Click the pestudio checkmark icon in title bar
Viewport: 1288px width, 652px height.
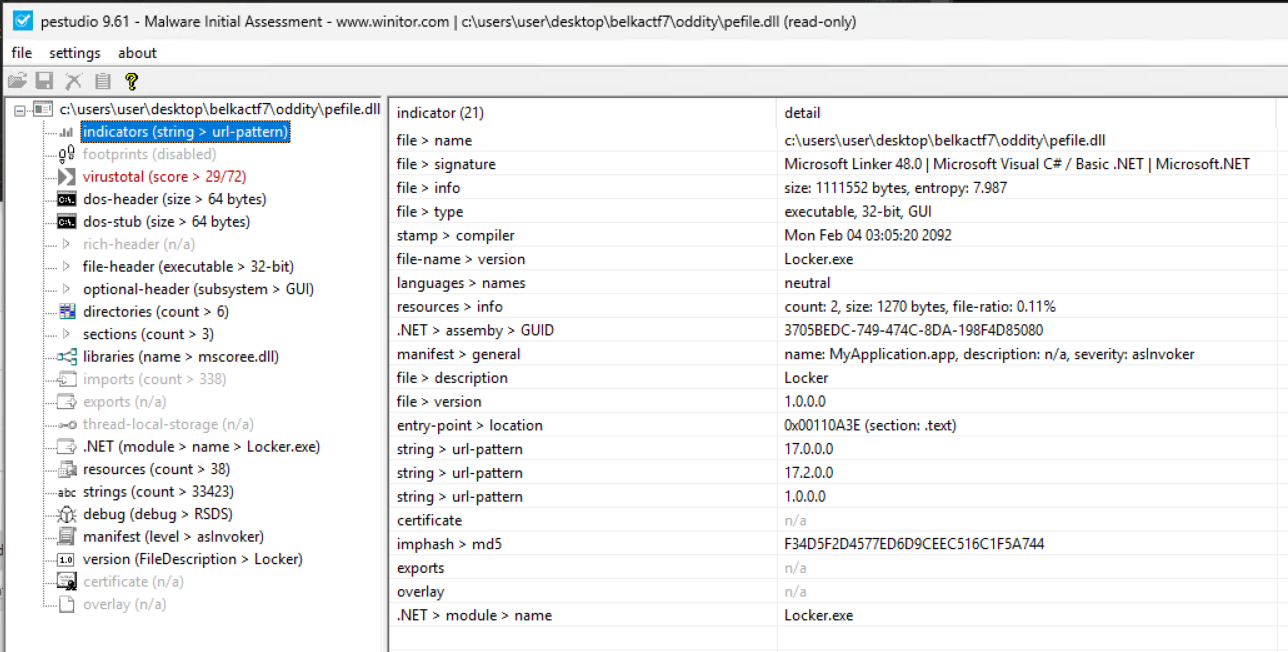(22, 21)
